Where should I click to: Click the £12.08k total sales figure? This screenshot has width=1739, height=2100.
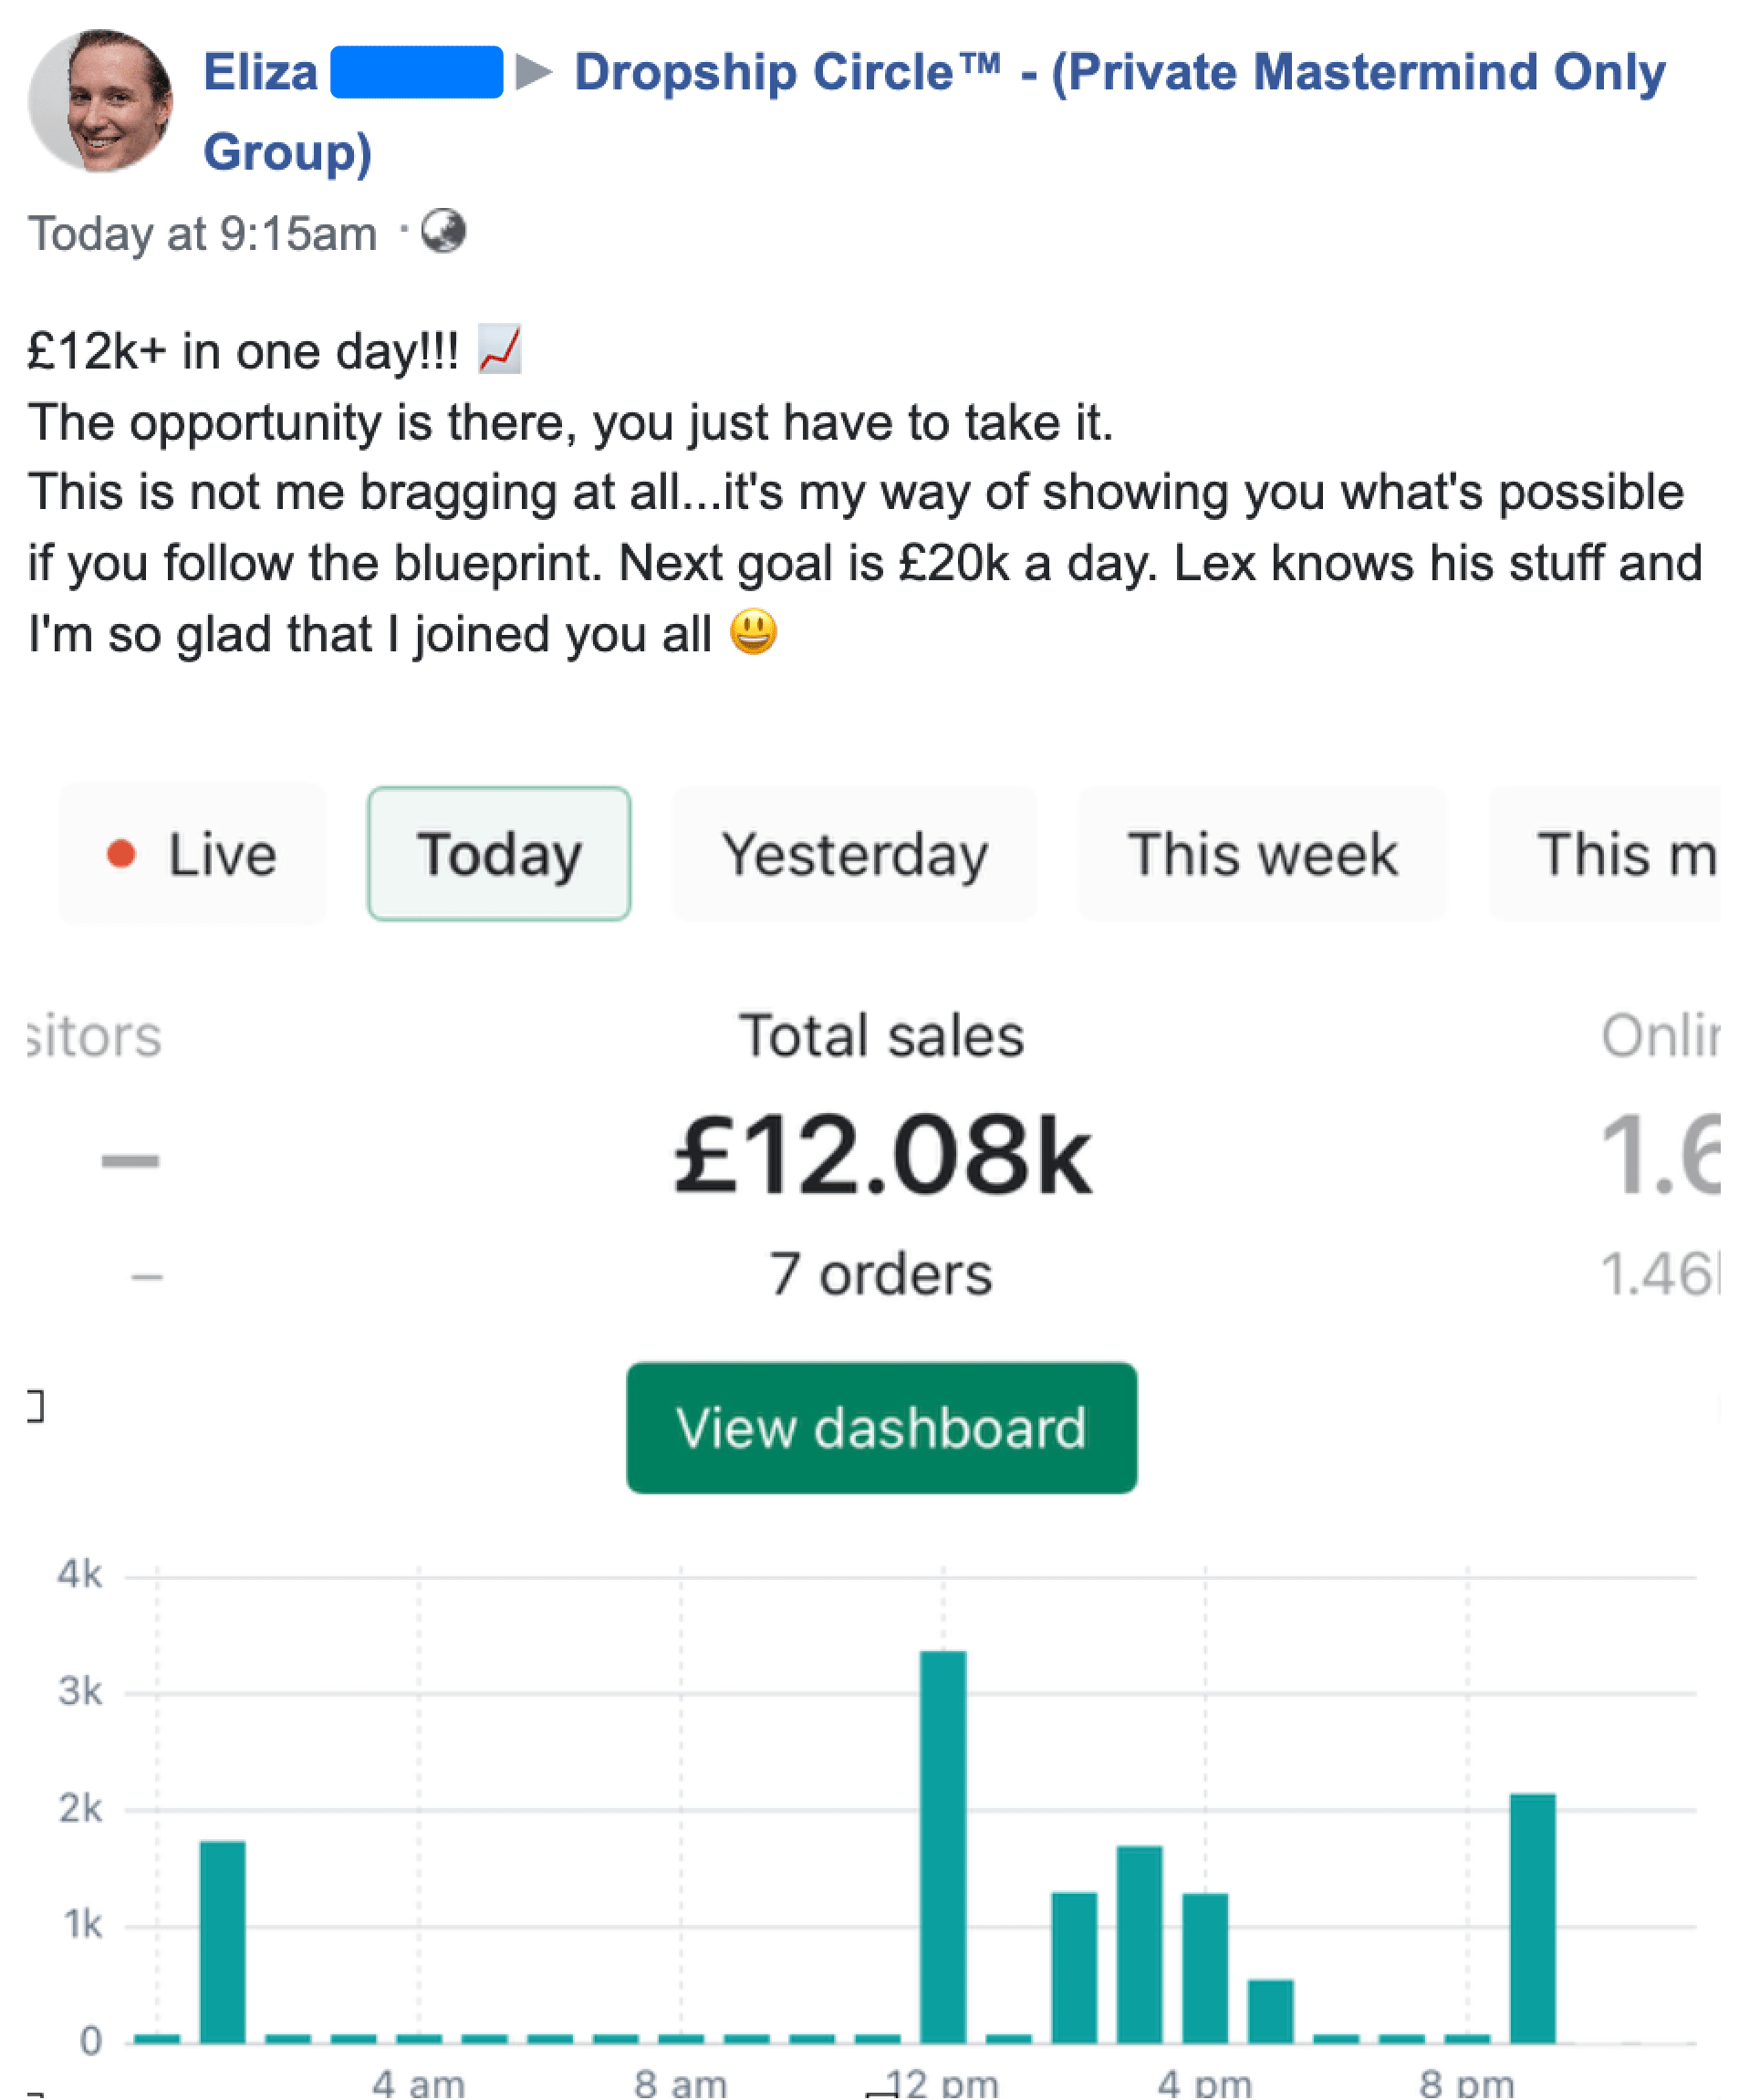(x=882, y=1156)
